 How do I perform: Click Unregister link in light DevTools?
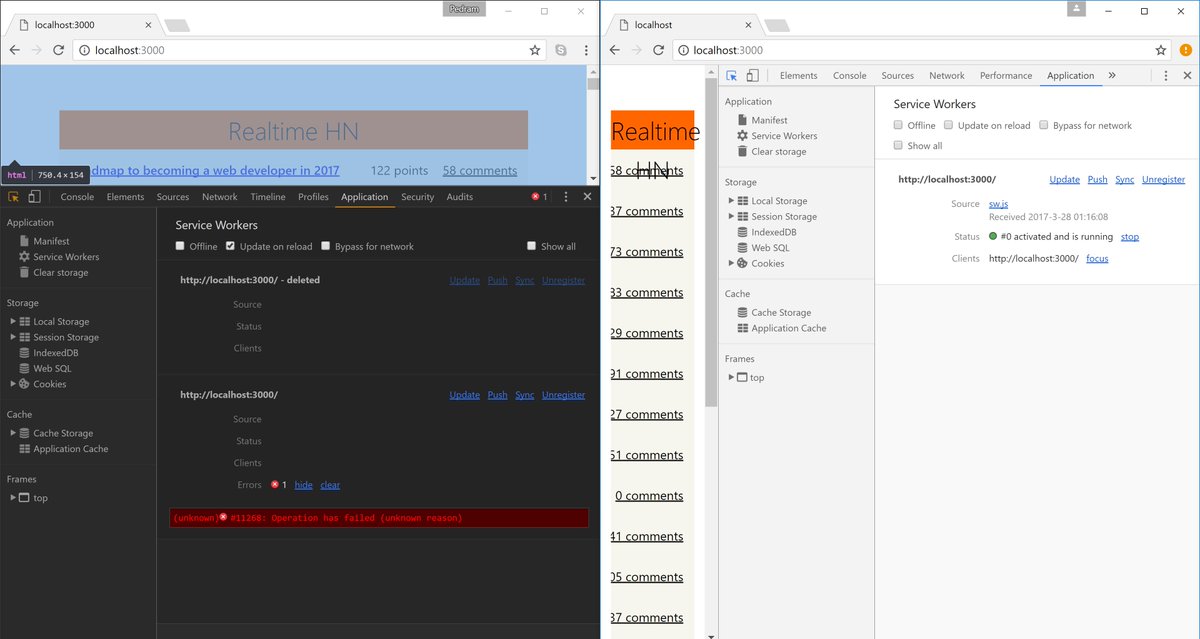click(x=1163, y=179)
